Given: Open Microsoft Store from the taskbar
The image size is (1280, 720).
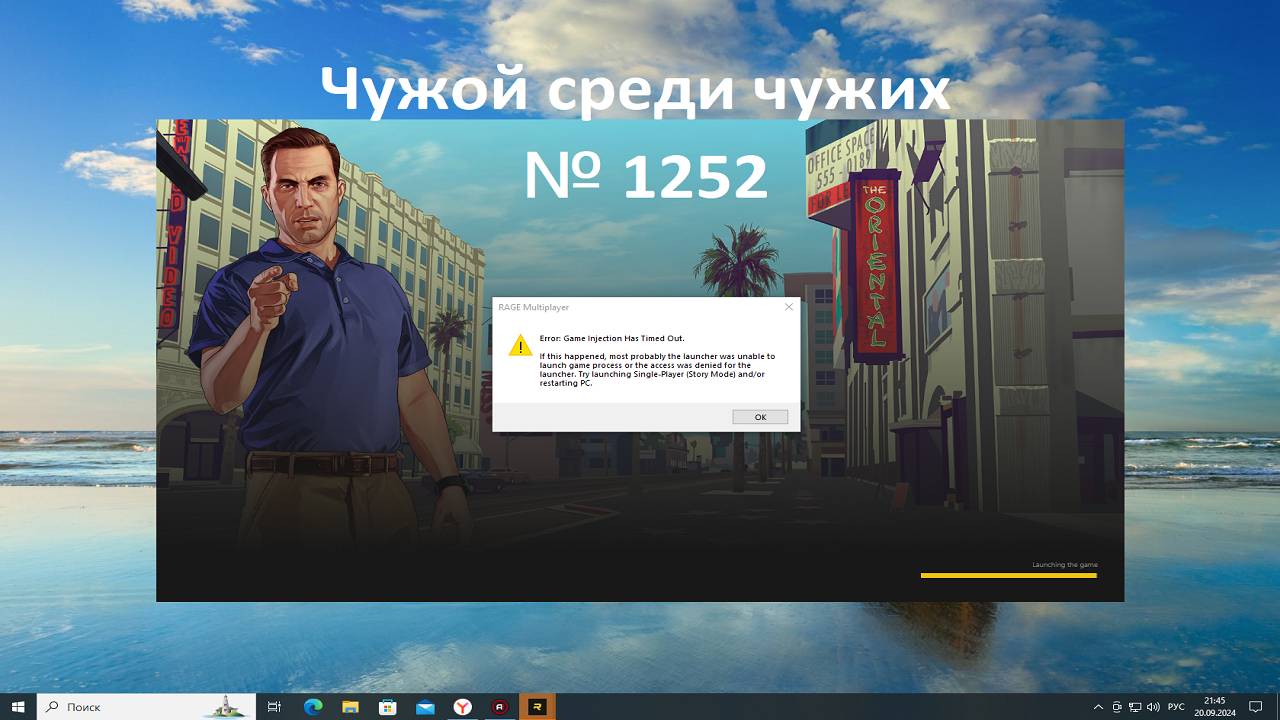Looking at the screenshot, I should click(388, 707).
